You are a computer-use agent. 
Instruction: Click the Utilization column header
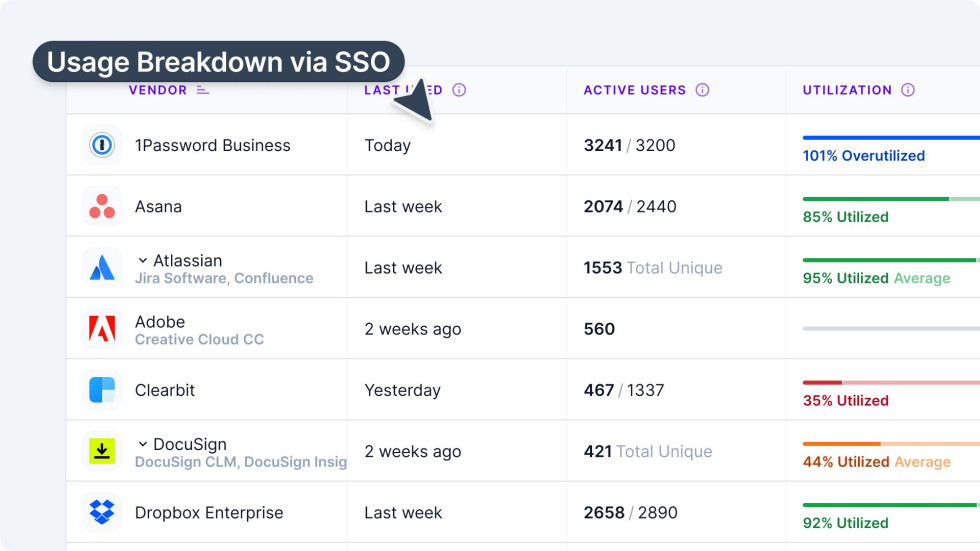tap(847, 90)
